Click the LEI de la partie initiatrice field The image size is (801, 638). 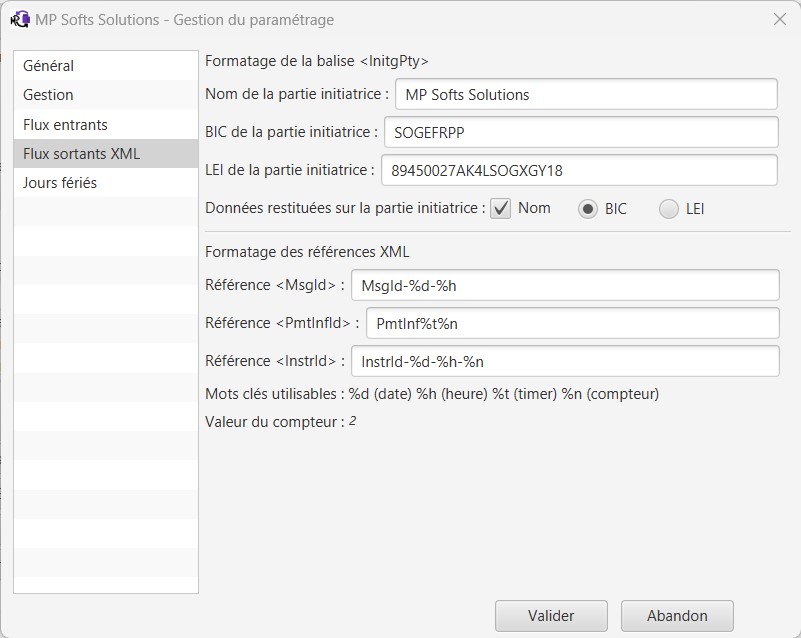pos(579,170)
